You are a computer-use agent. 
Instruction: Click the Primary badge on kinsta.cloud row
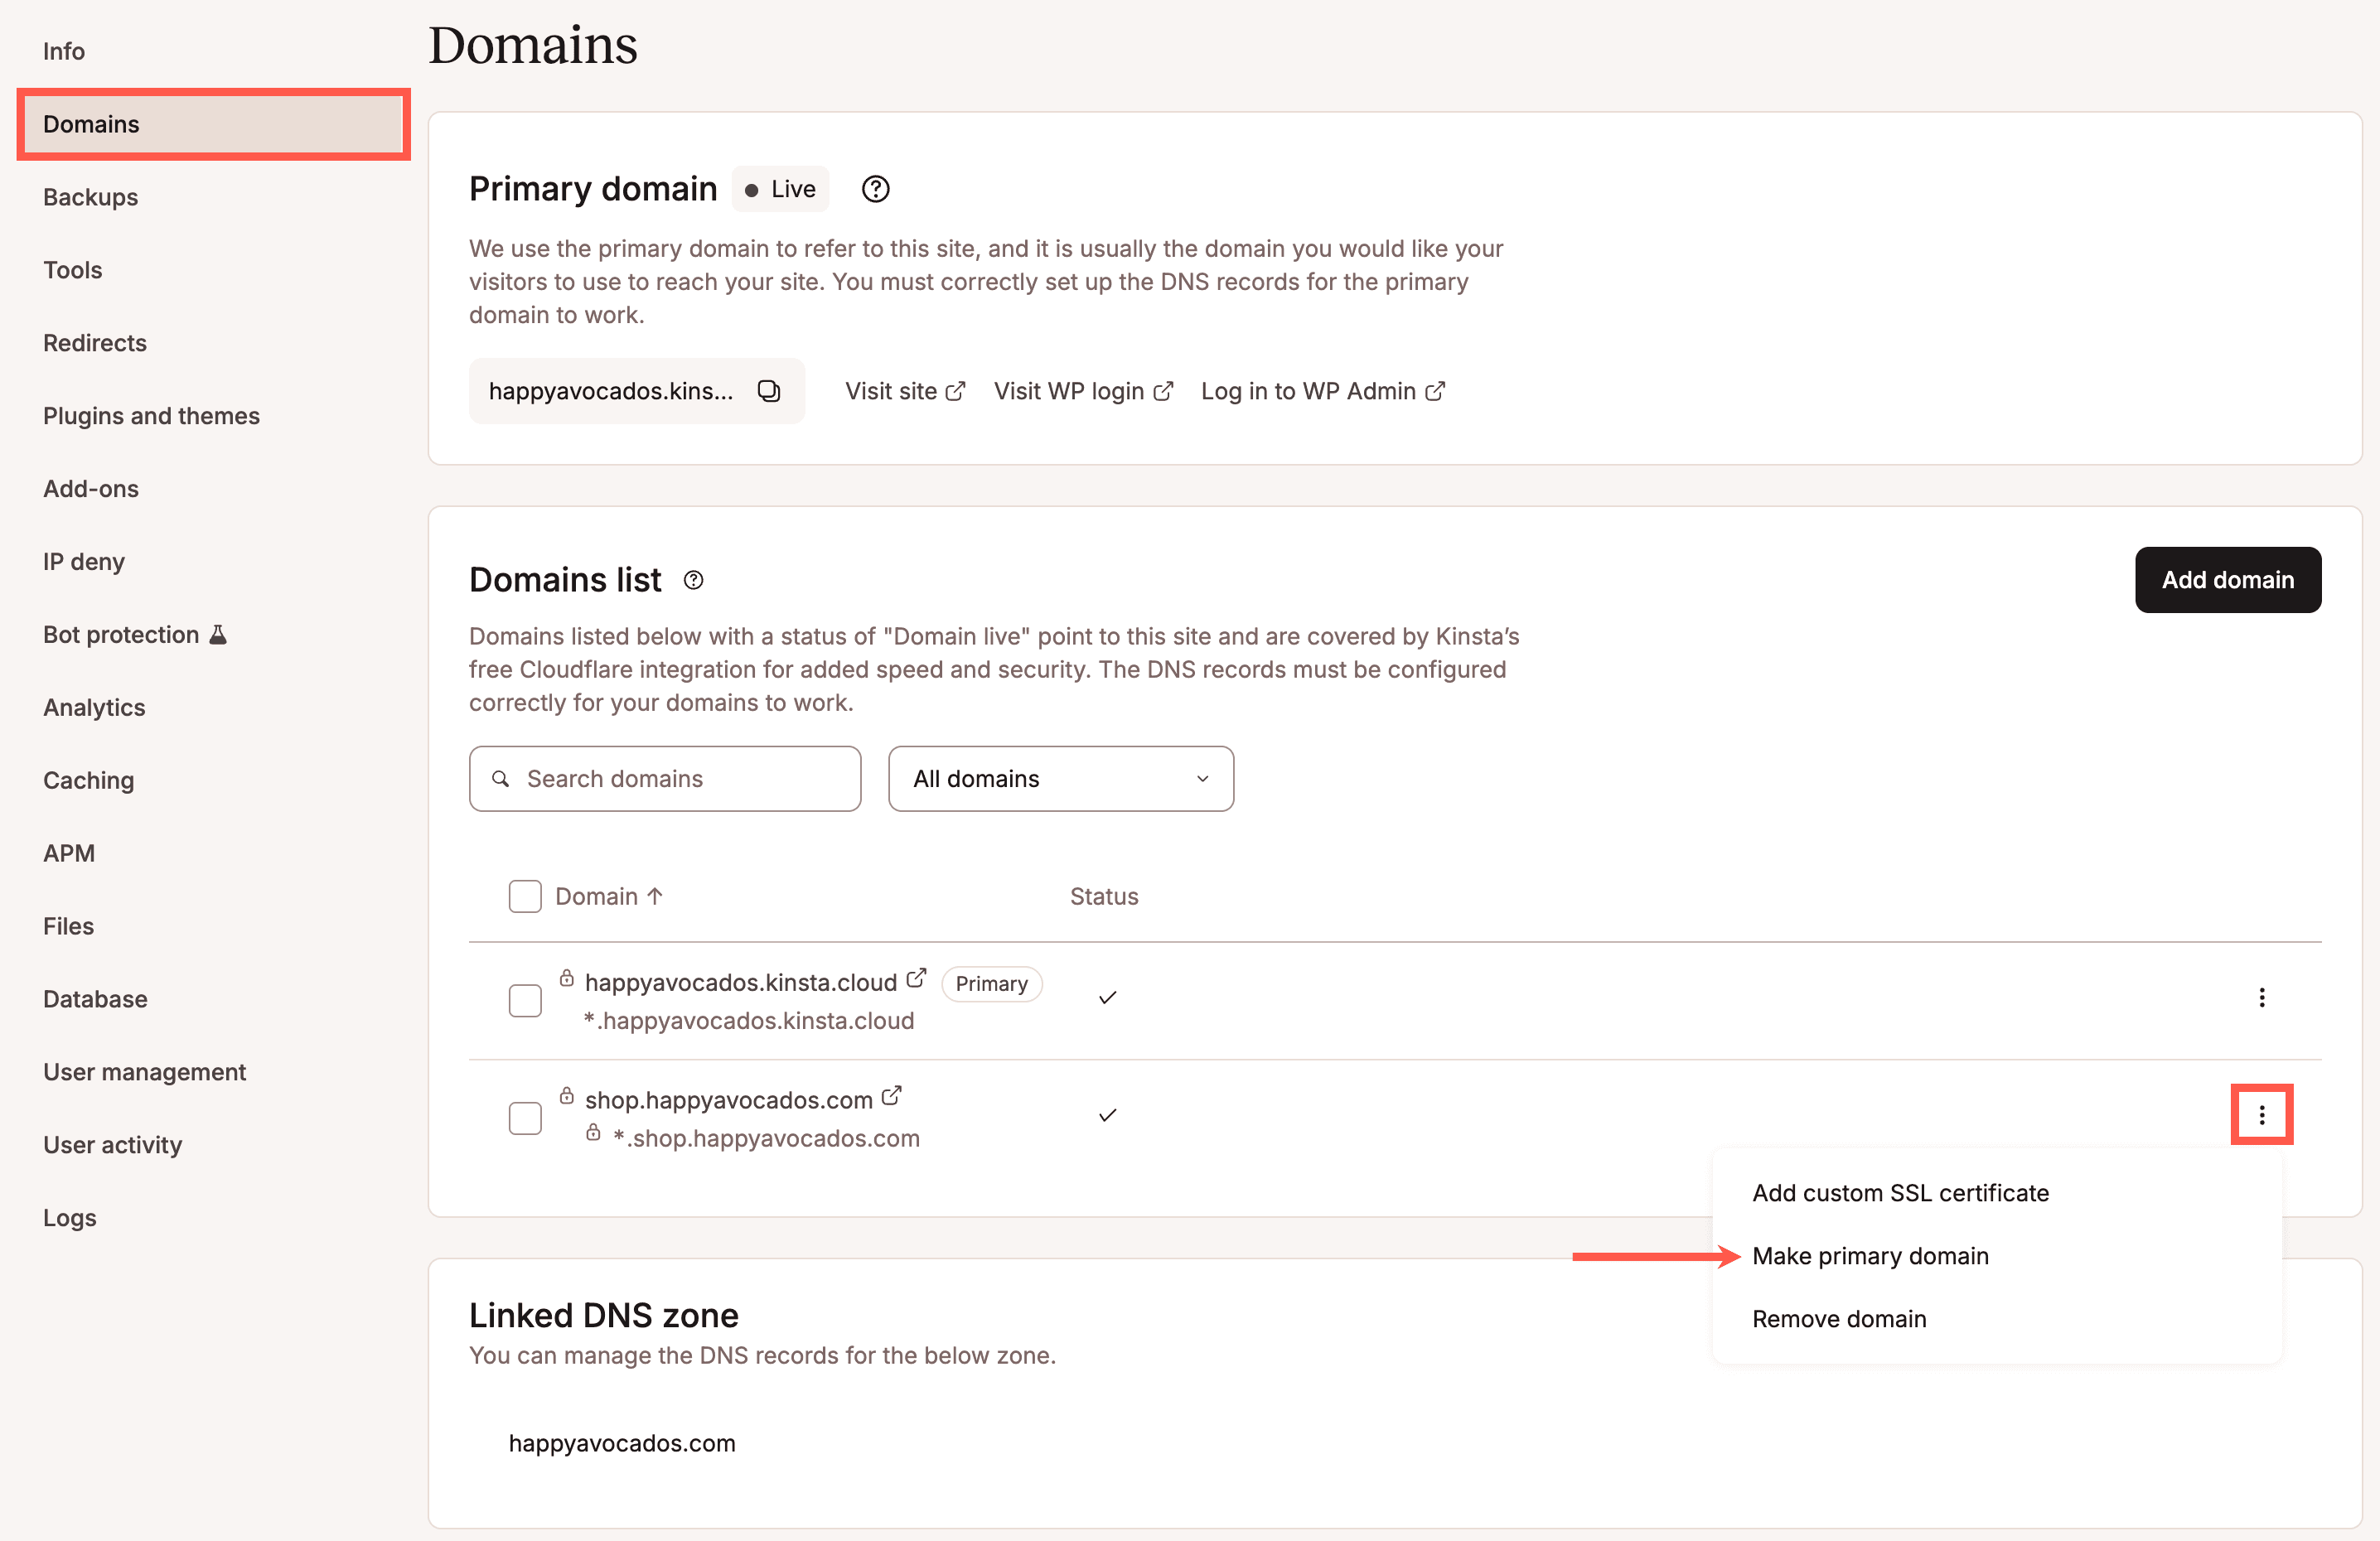click(991, 983)
